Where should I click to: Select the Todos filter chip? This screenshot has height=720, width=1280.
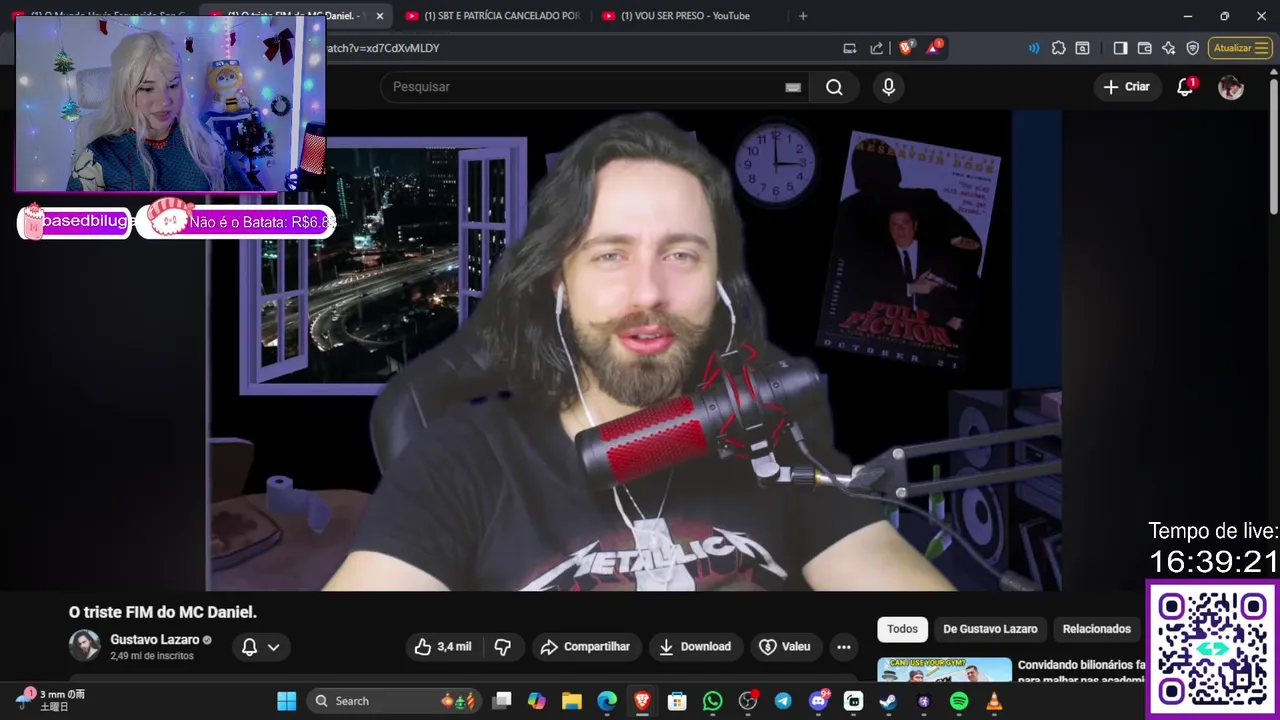[902, 629]
